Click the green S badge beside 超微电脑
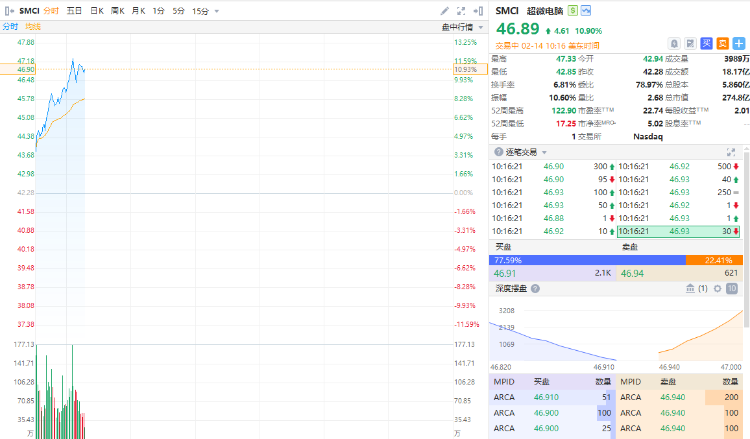The image size is (750, 439). coord(573,10)
